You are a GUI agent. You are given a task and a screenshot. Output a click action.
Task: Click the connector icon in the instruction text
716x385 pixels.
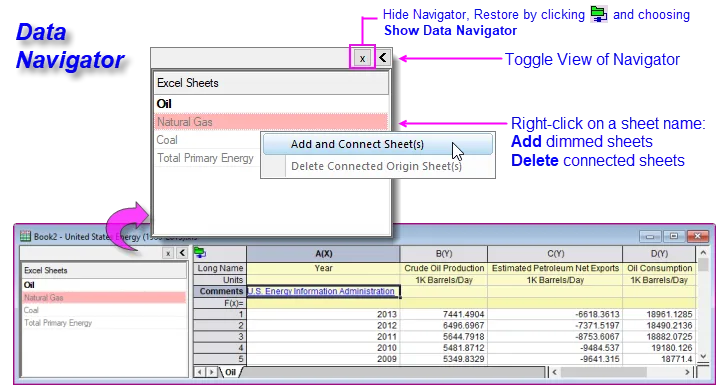(x=599, y=14)
